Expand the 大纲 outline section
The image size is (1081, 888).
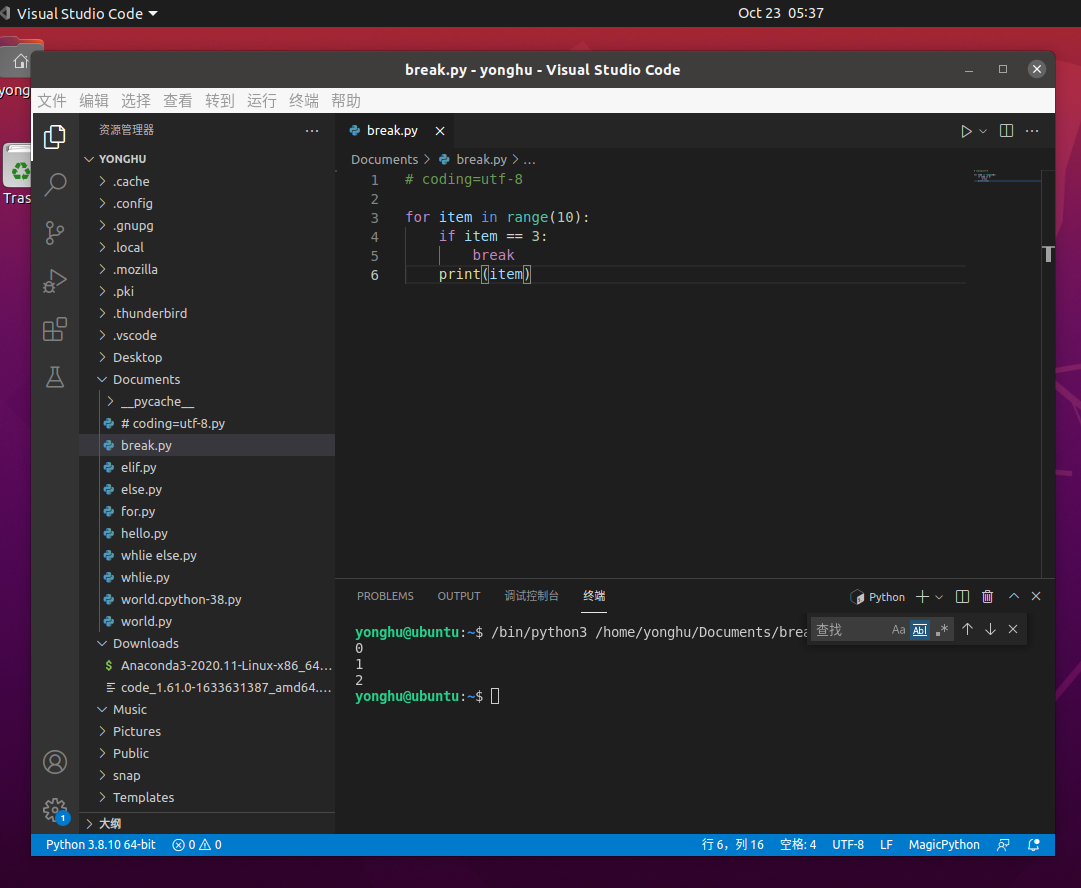click(x=207, y=824)
